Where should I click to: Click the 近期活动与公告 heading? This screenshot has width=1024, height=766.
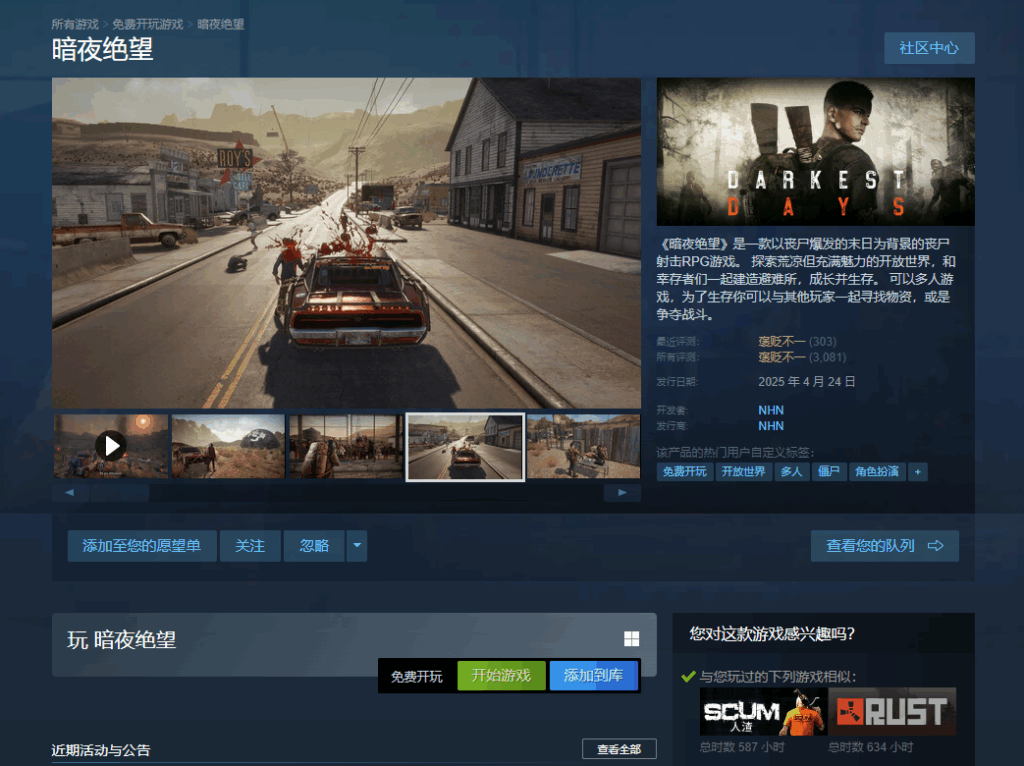point(101,750)
